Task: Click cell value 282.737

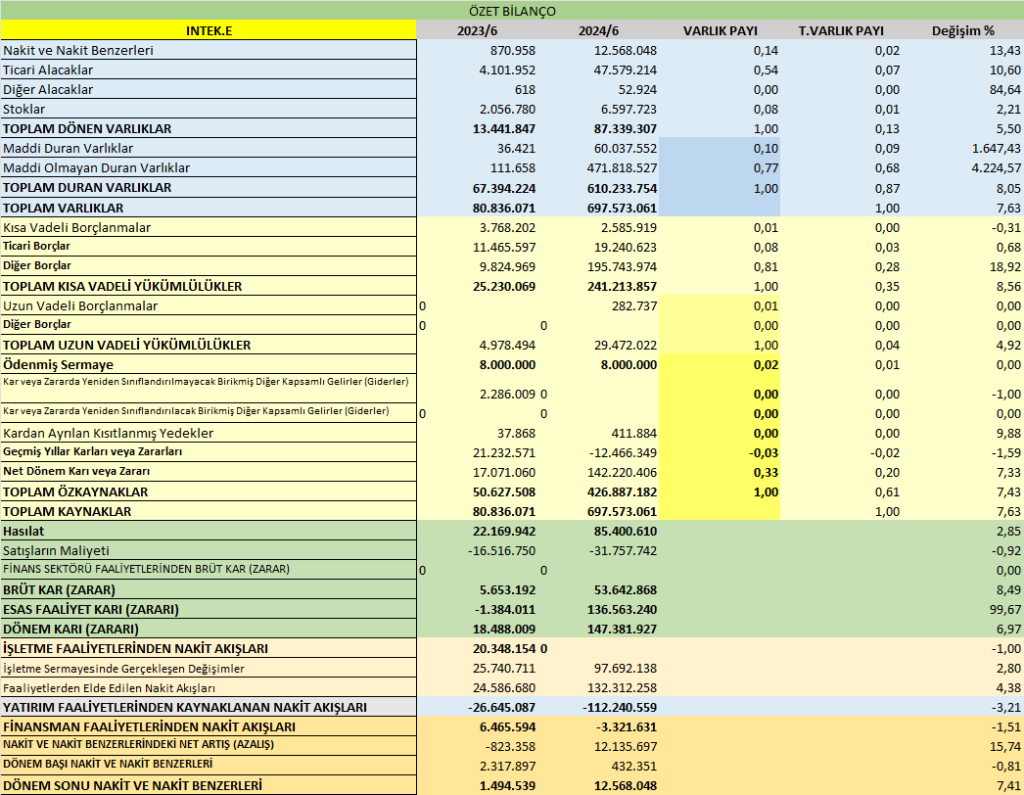Action: [634, 306]
